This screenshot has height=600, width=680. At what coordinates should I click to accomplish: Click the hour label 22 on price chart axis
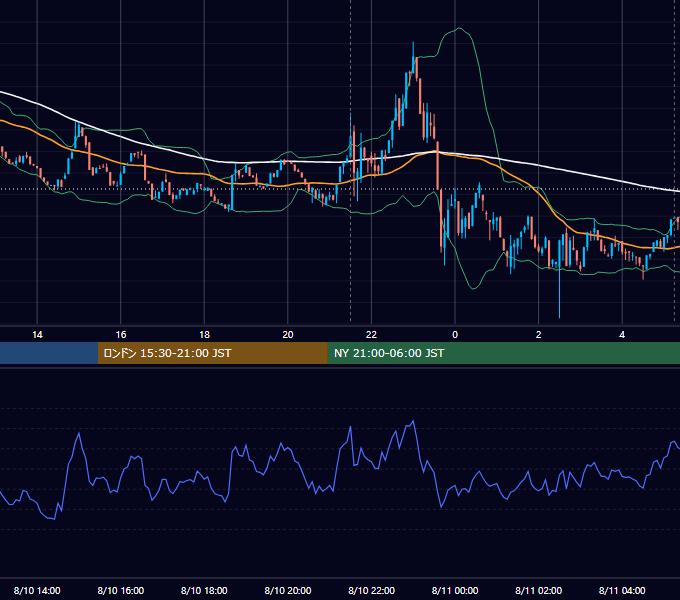(372, 335)
